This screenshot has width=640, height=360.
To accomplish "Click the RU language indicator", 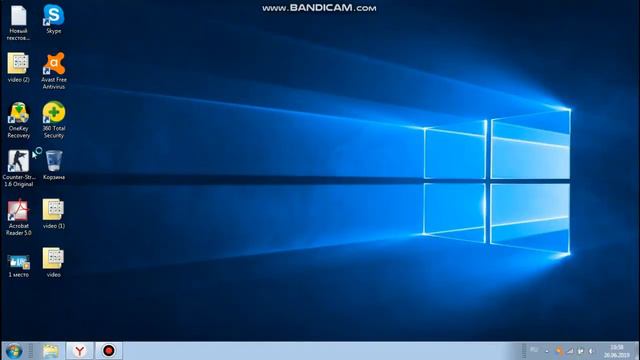I will (x=534, y=350).
